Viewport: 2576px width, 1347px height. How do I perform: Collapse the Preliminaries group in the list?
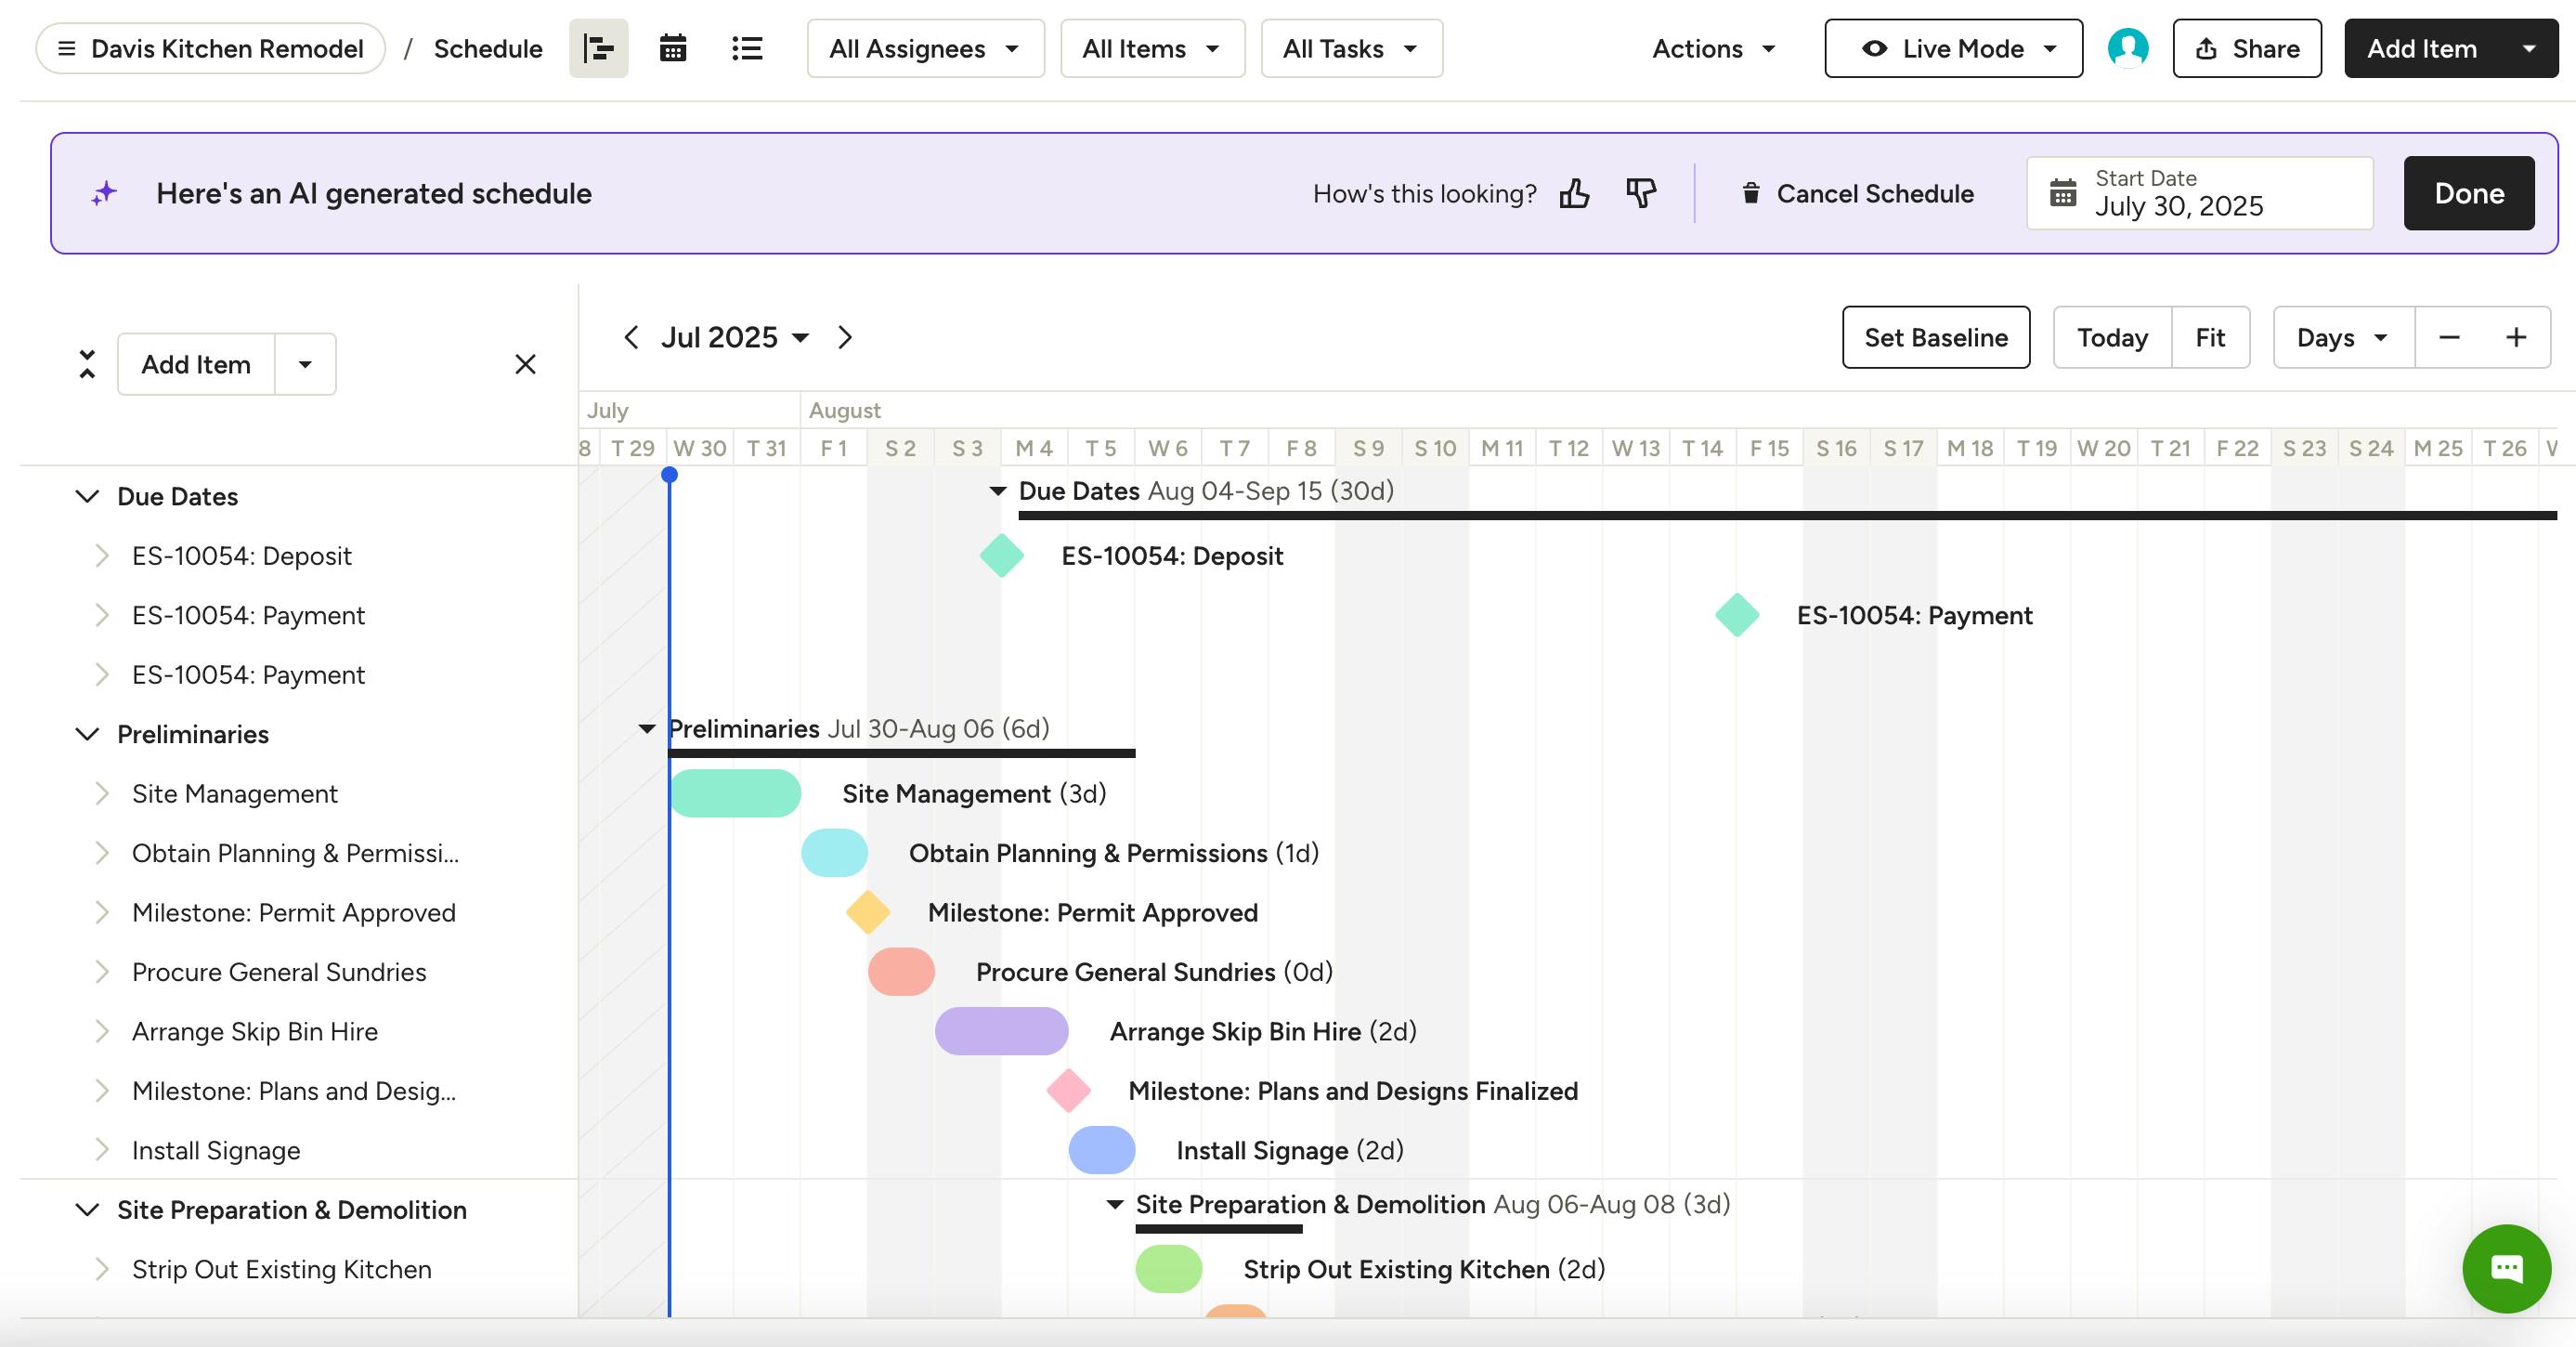[x=88, y=734]
